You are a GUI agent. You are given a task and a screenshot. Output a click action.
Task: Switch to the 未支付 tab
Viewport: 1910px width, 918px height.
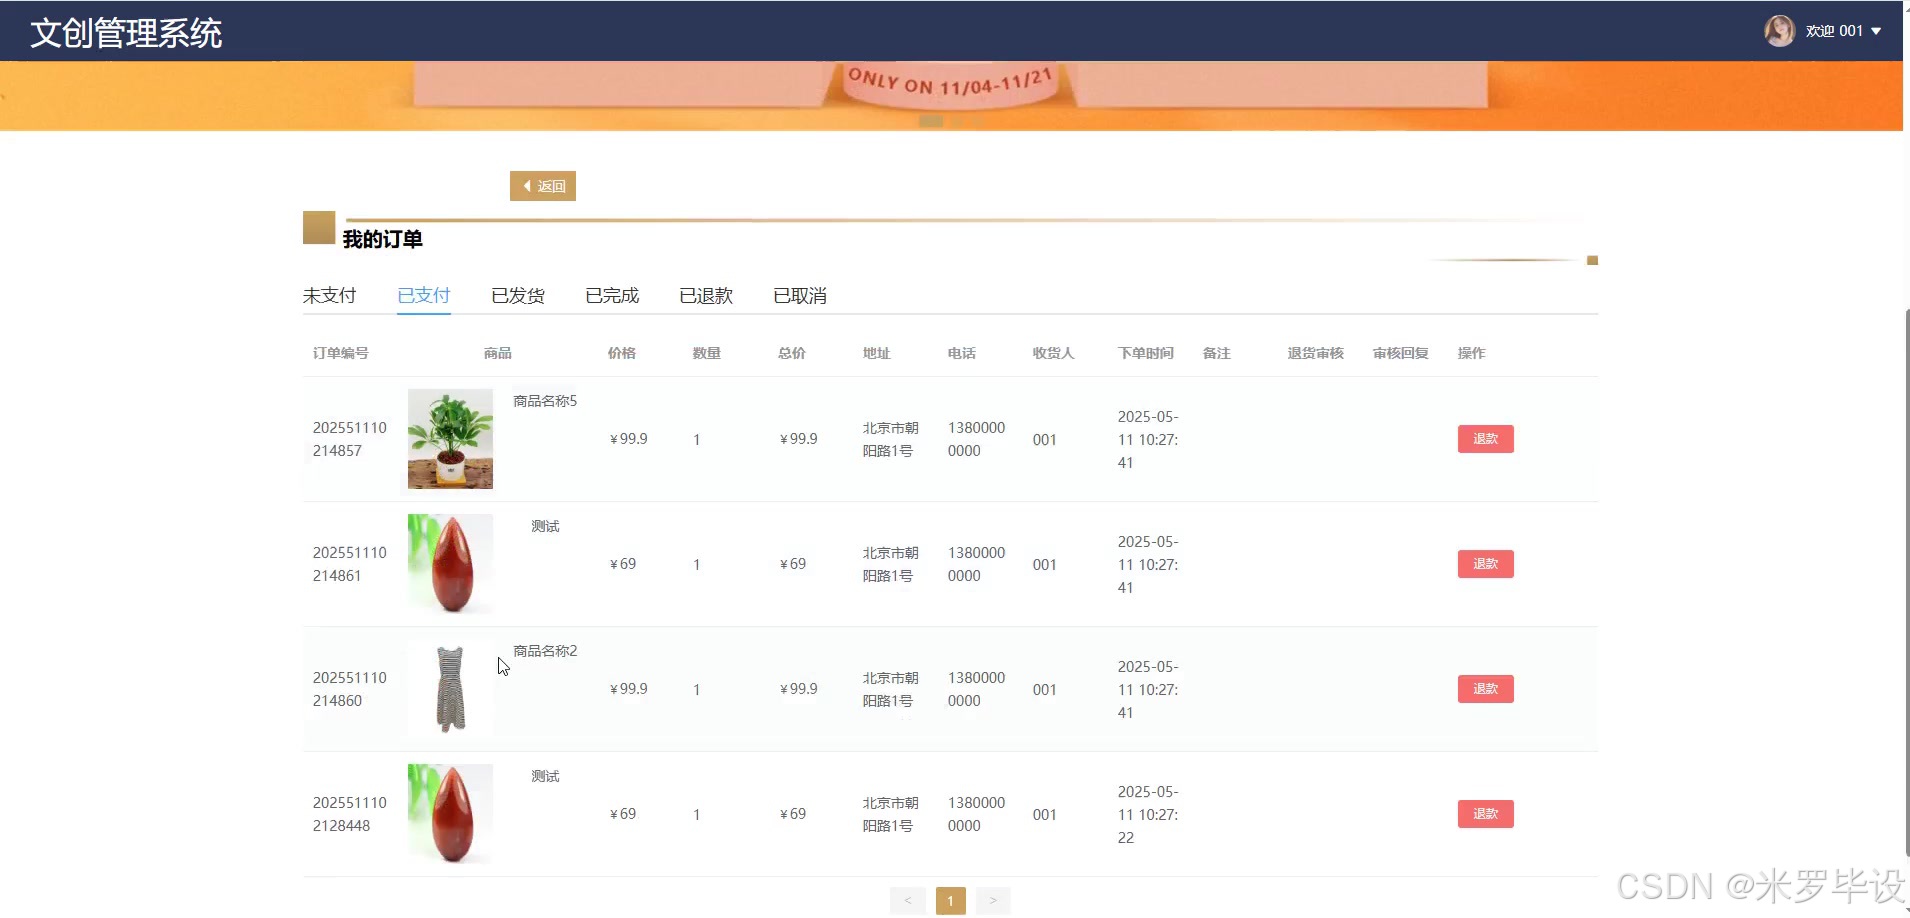(330, 296)
